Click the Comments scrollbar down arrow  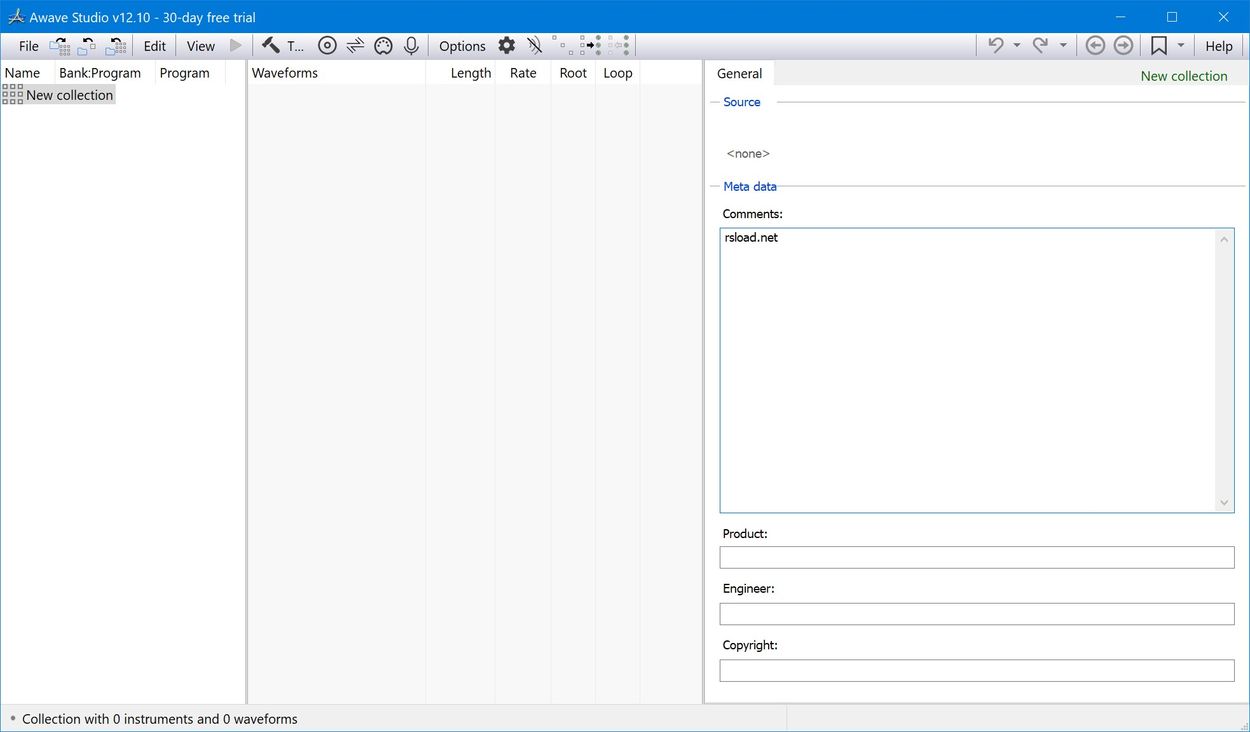[x=1225, y=503]
